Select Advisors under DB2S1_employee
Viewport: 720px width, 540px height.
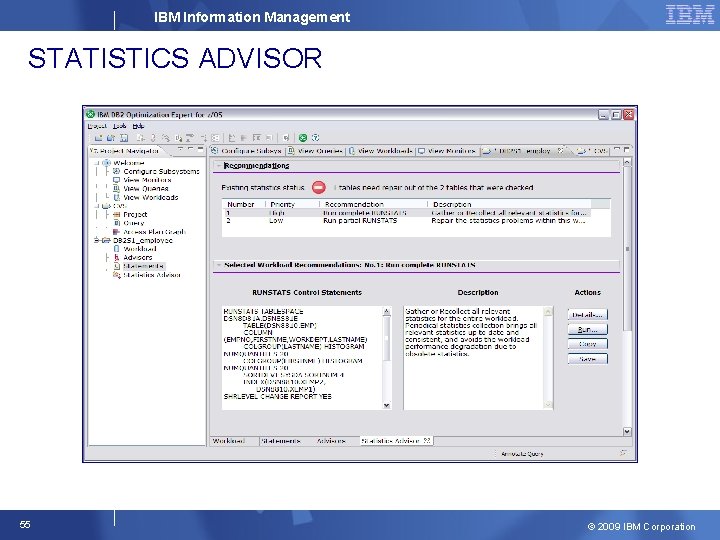click(133, 258)
